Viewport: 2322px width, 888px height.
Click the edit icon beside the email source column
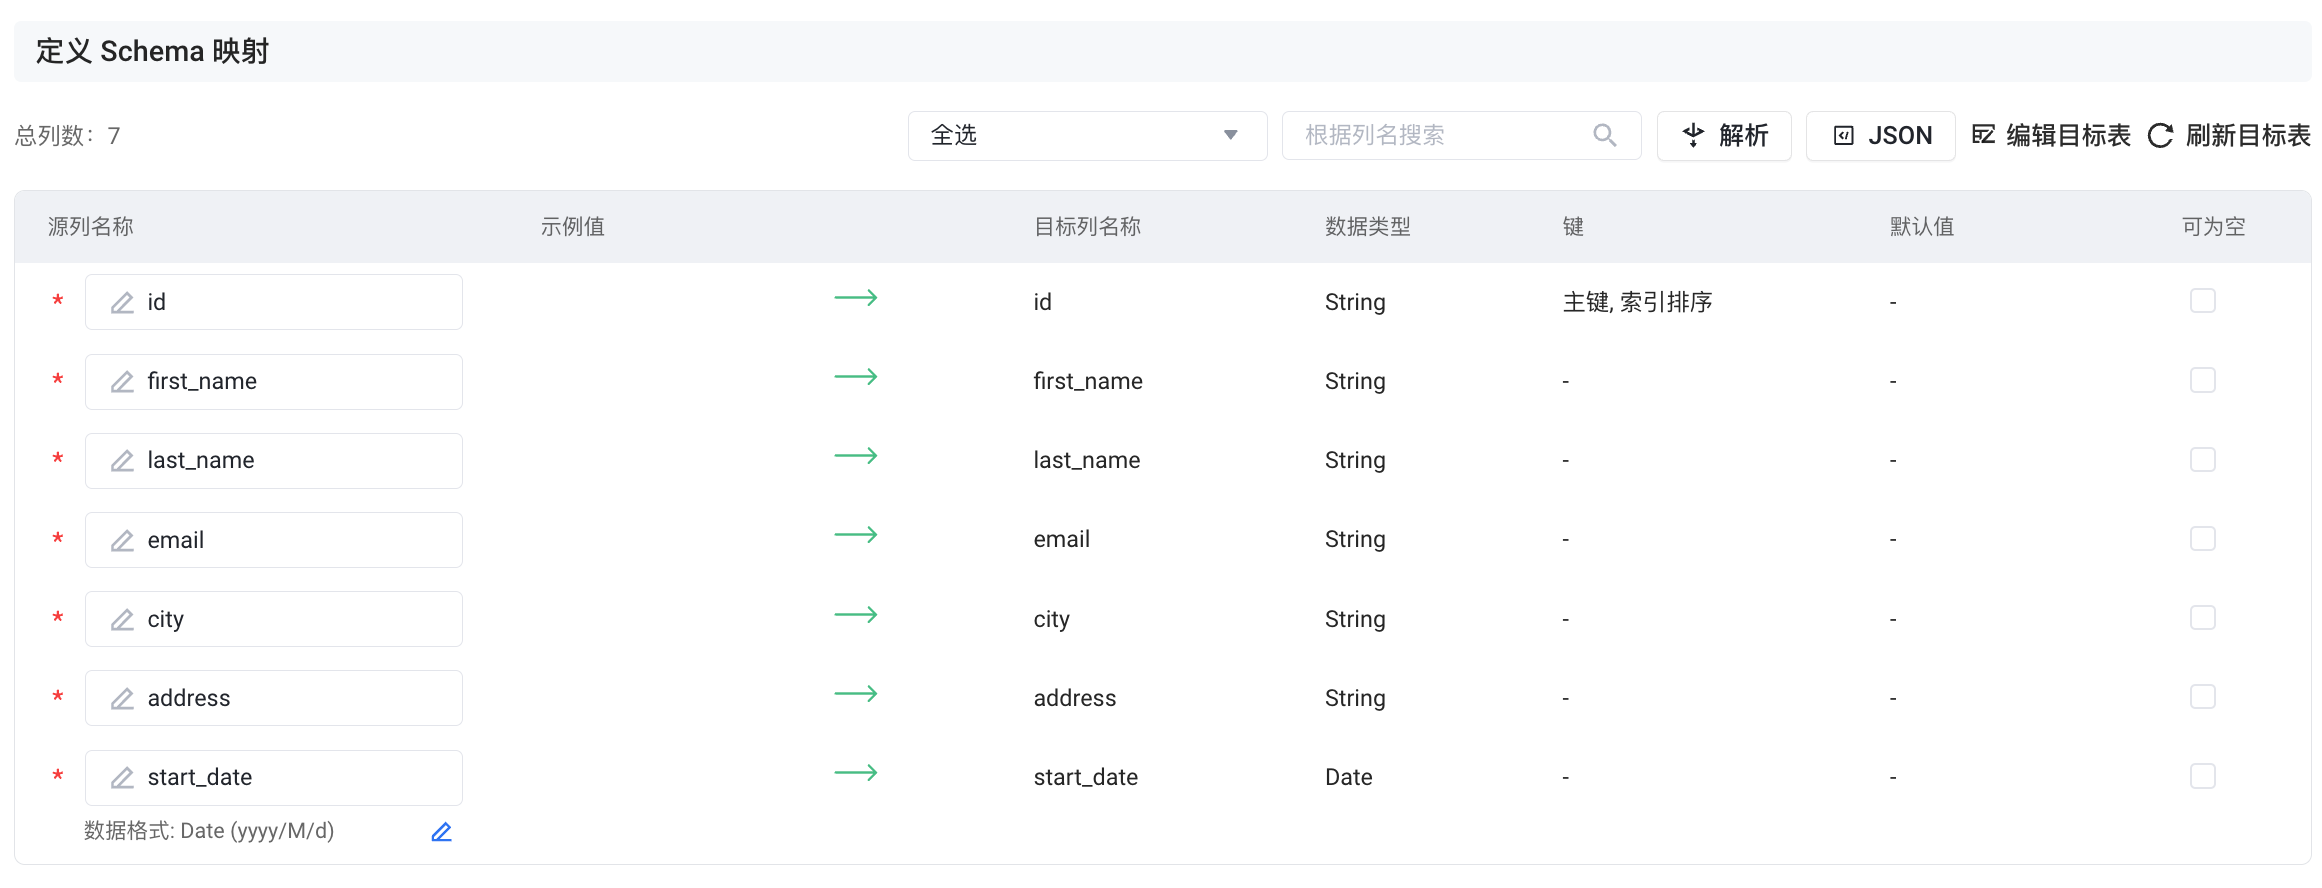(122, 541)
